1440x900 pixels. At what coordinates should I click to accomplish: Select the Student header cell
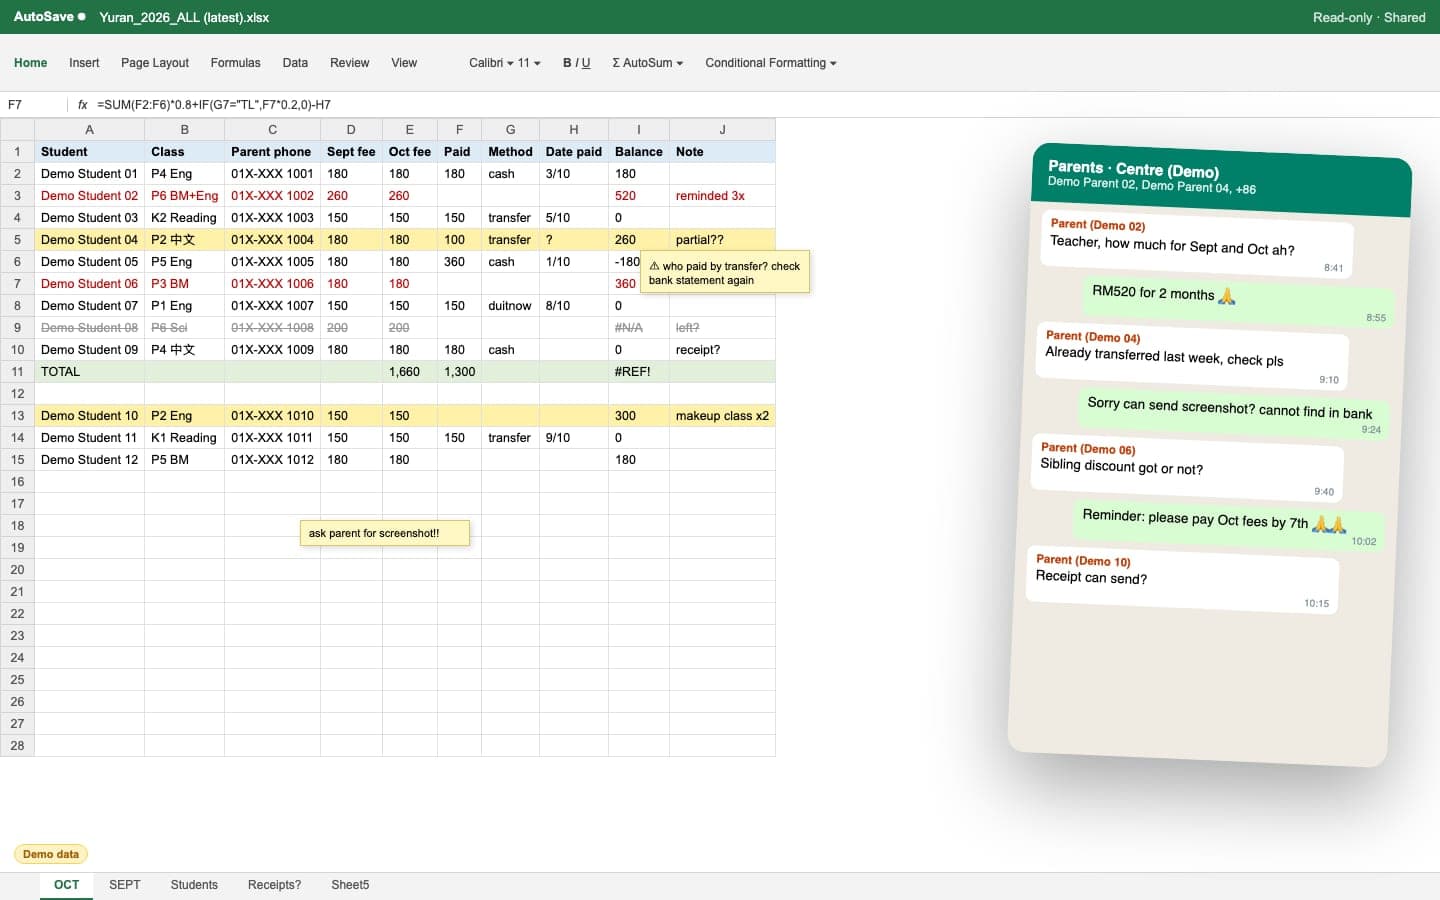click(x=89, y=151)
